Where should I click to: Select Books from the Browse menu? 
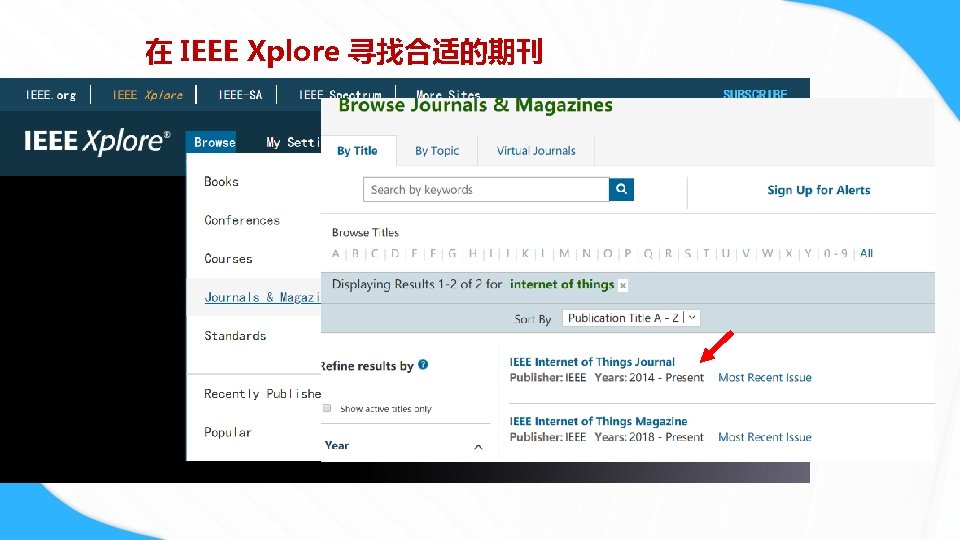222,182
